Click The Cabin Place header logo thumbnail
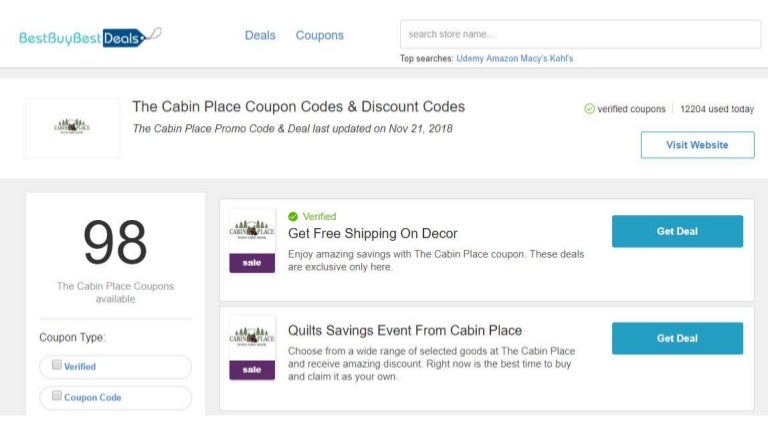Image resolution: width=768 pixels, height=432 pixels. pos(72,127)
